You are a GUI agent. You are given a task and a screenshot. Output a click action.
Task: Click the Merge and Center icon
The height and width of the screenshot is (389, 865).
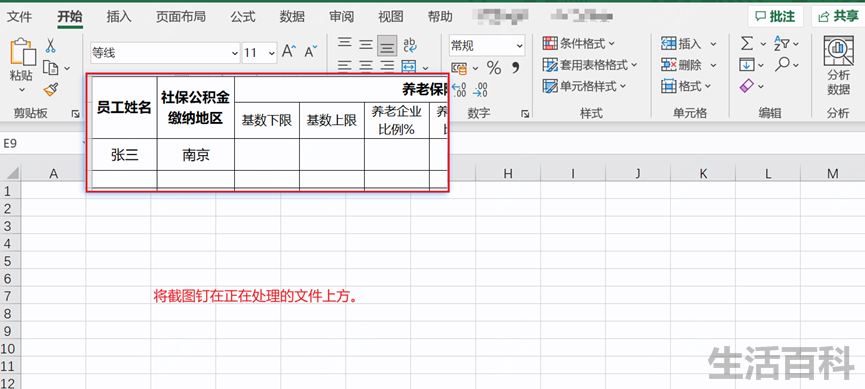(409, 67)
